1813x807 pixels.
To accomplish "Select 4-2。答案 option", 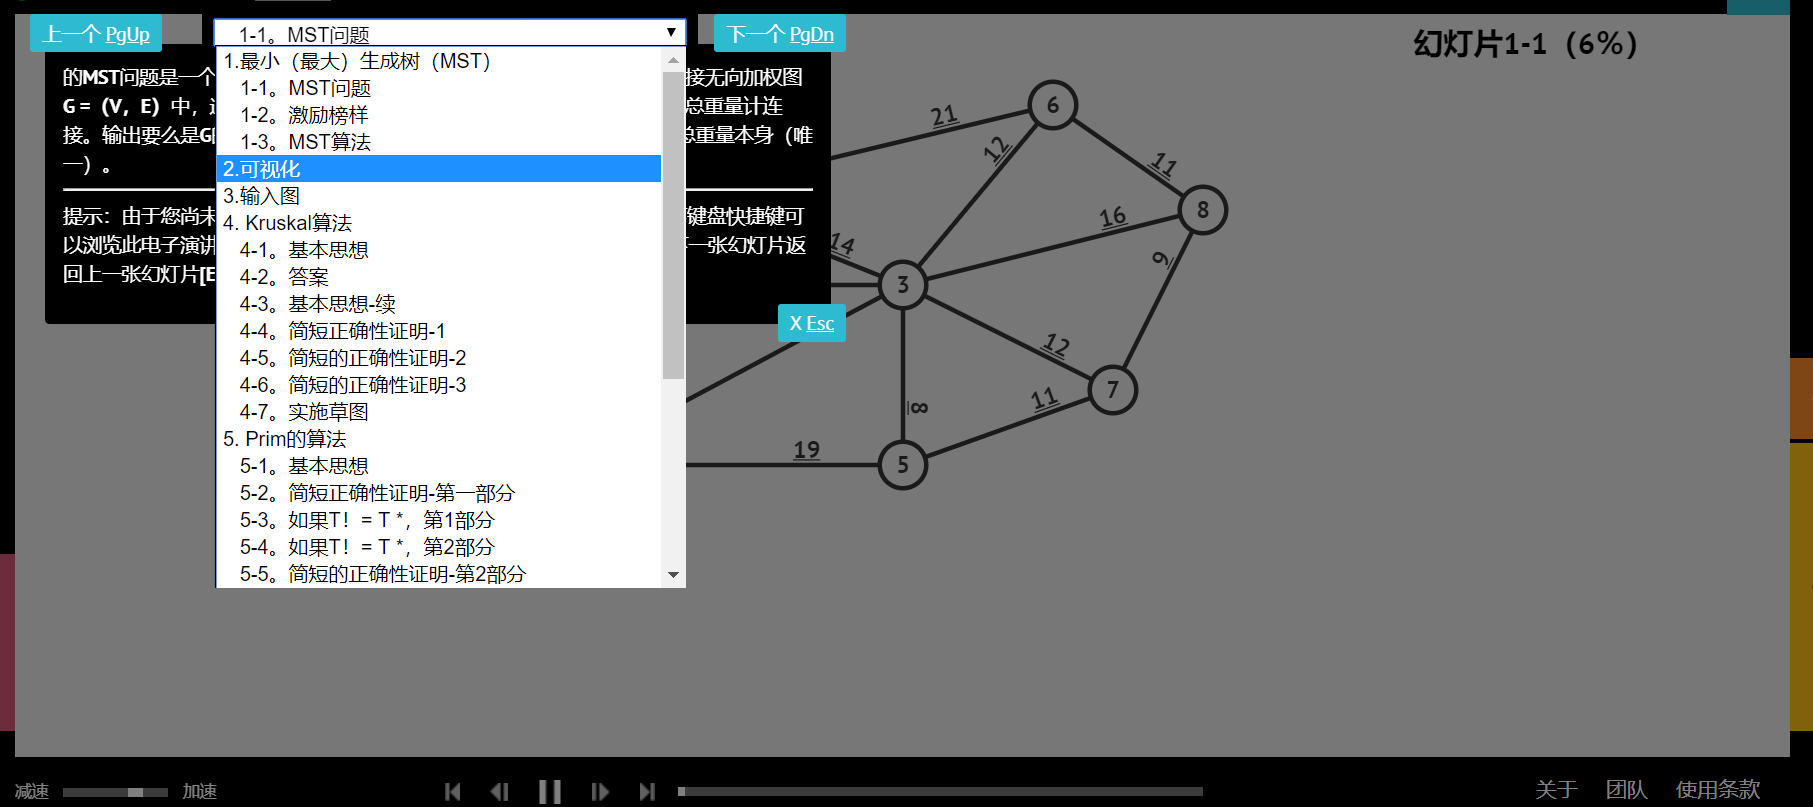I will click(x=439, y=277).
